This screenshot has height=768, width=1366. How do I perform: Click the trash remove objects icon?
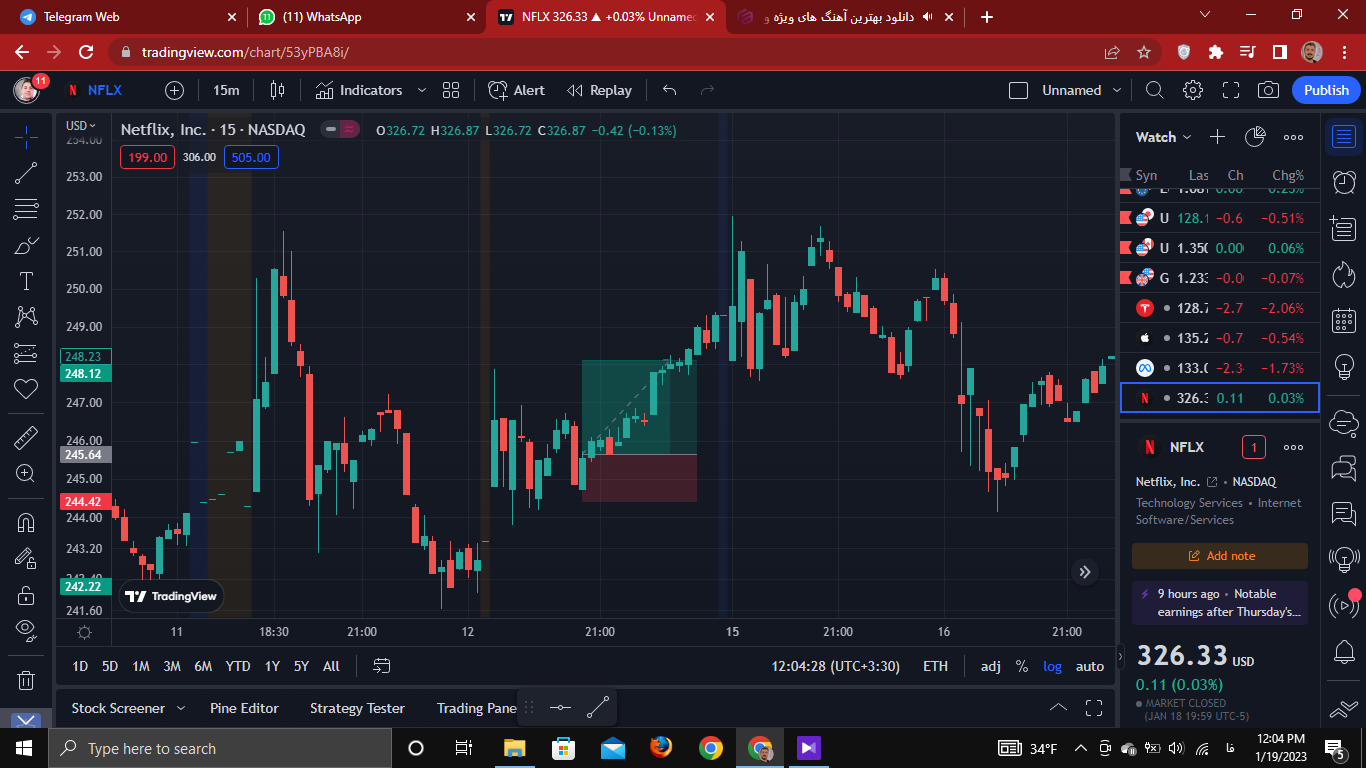point(27,680)
